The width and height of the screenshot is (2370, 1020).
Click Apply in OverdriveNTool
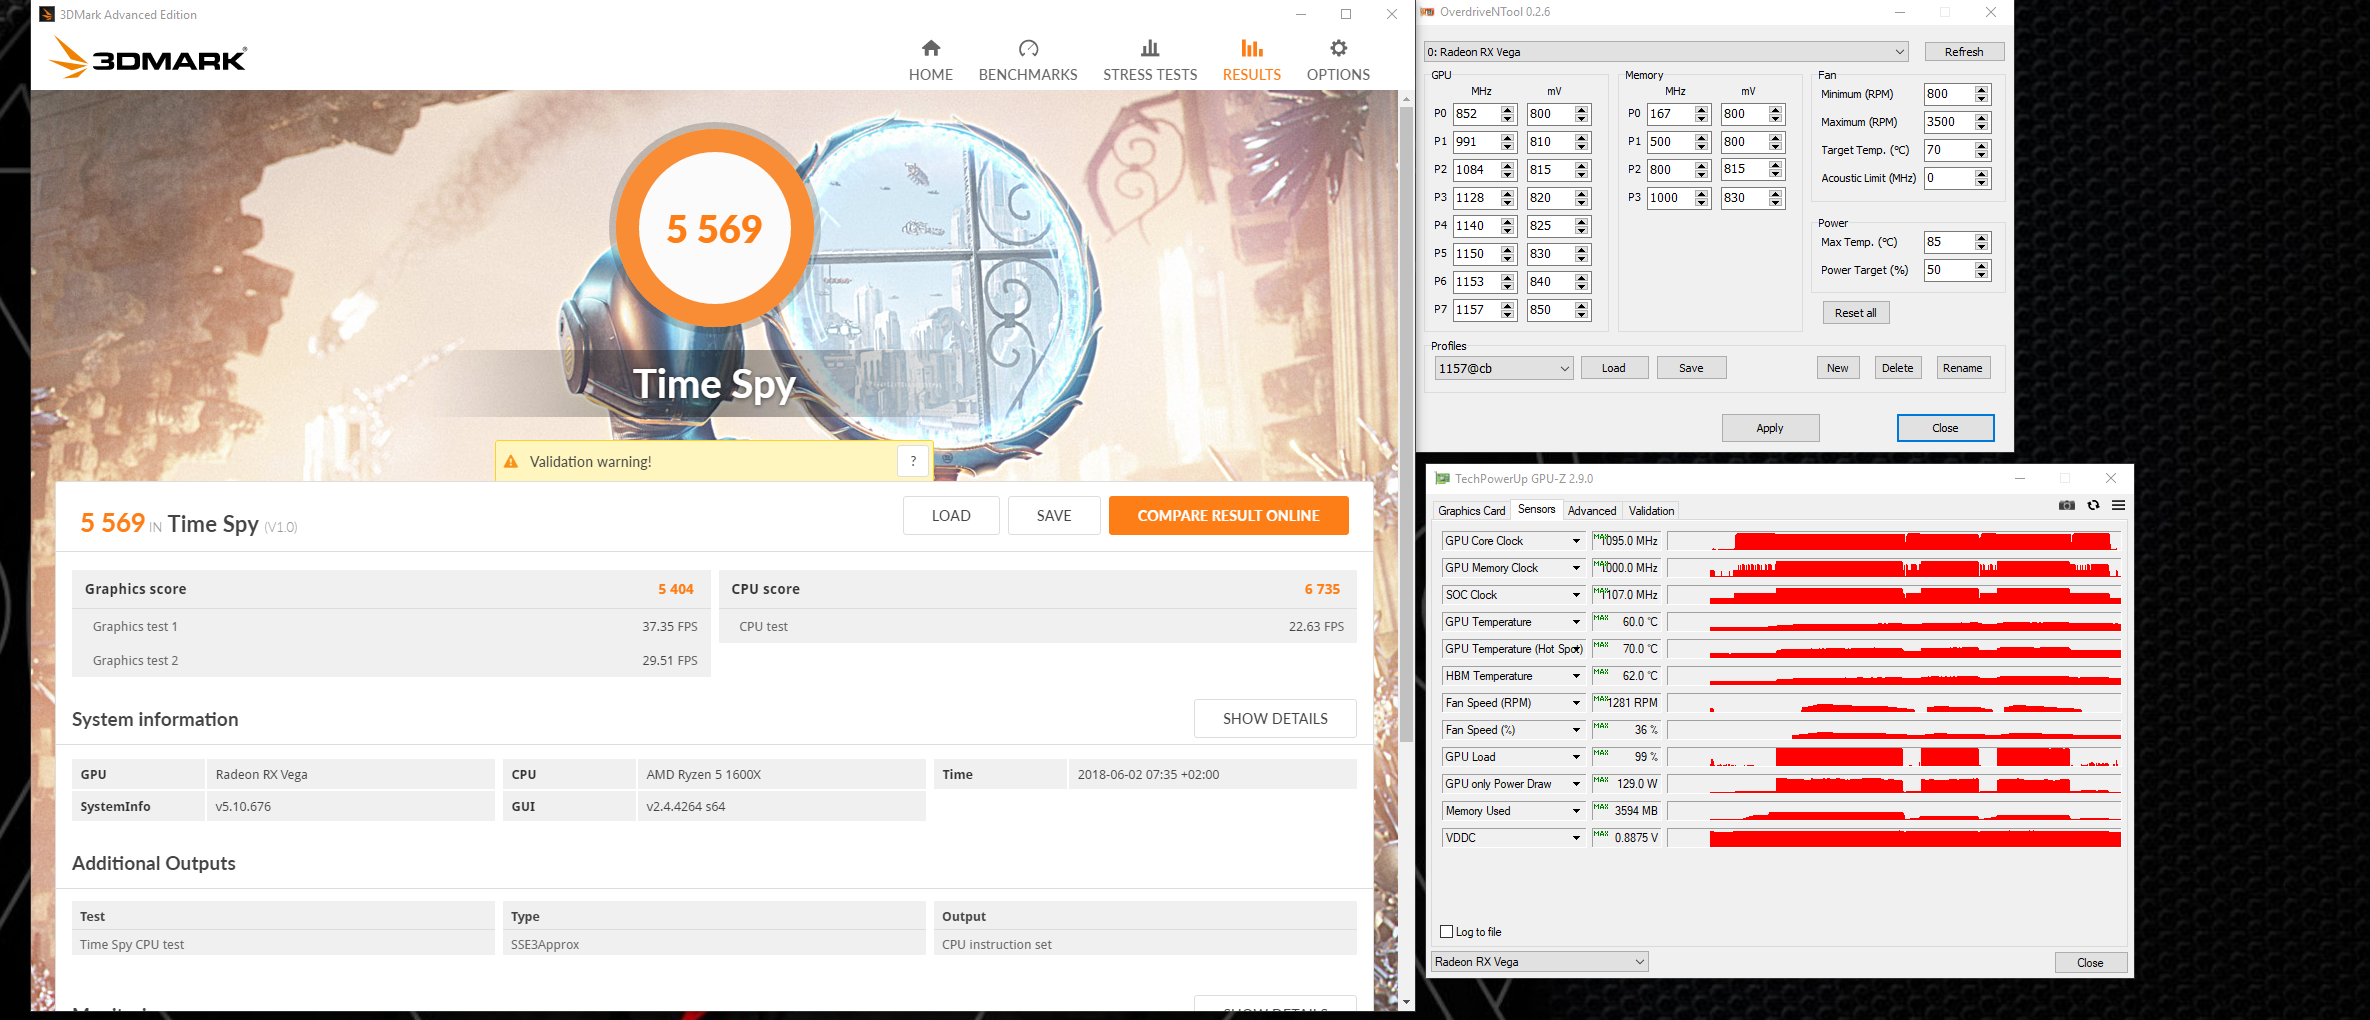1770,428
